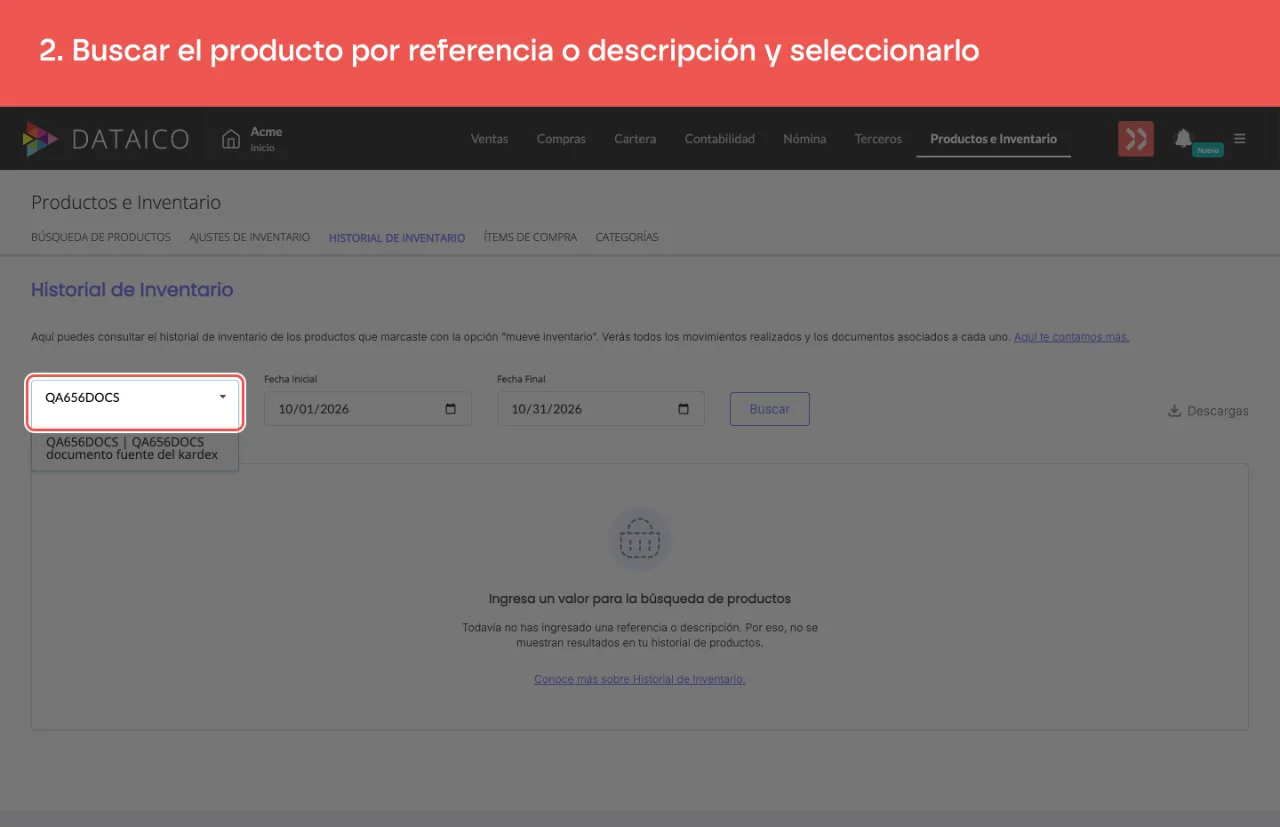Switch to Categorías tab

pyautogui.click(x=627, y=238)
